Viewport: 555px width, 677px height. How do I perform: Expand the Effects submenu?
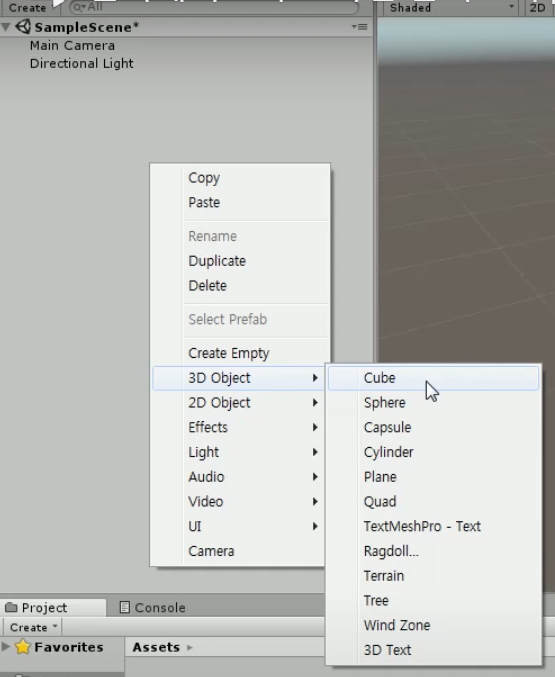pos(240,427)
